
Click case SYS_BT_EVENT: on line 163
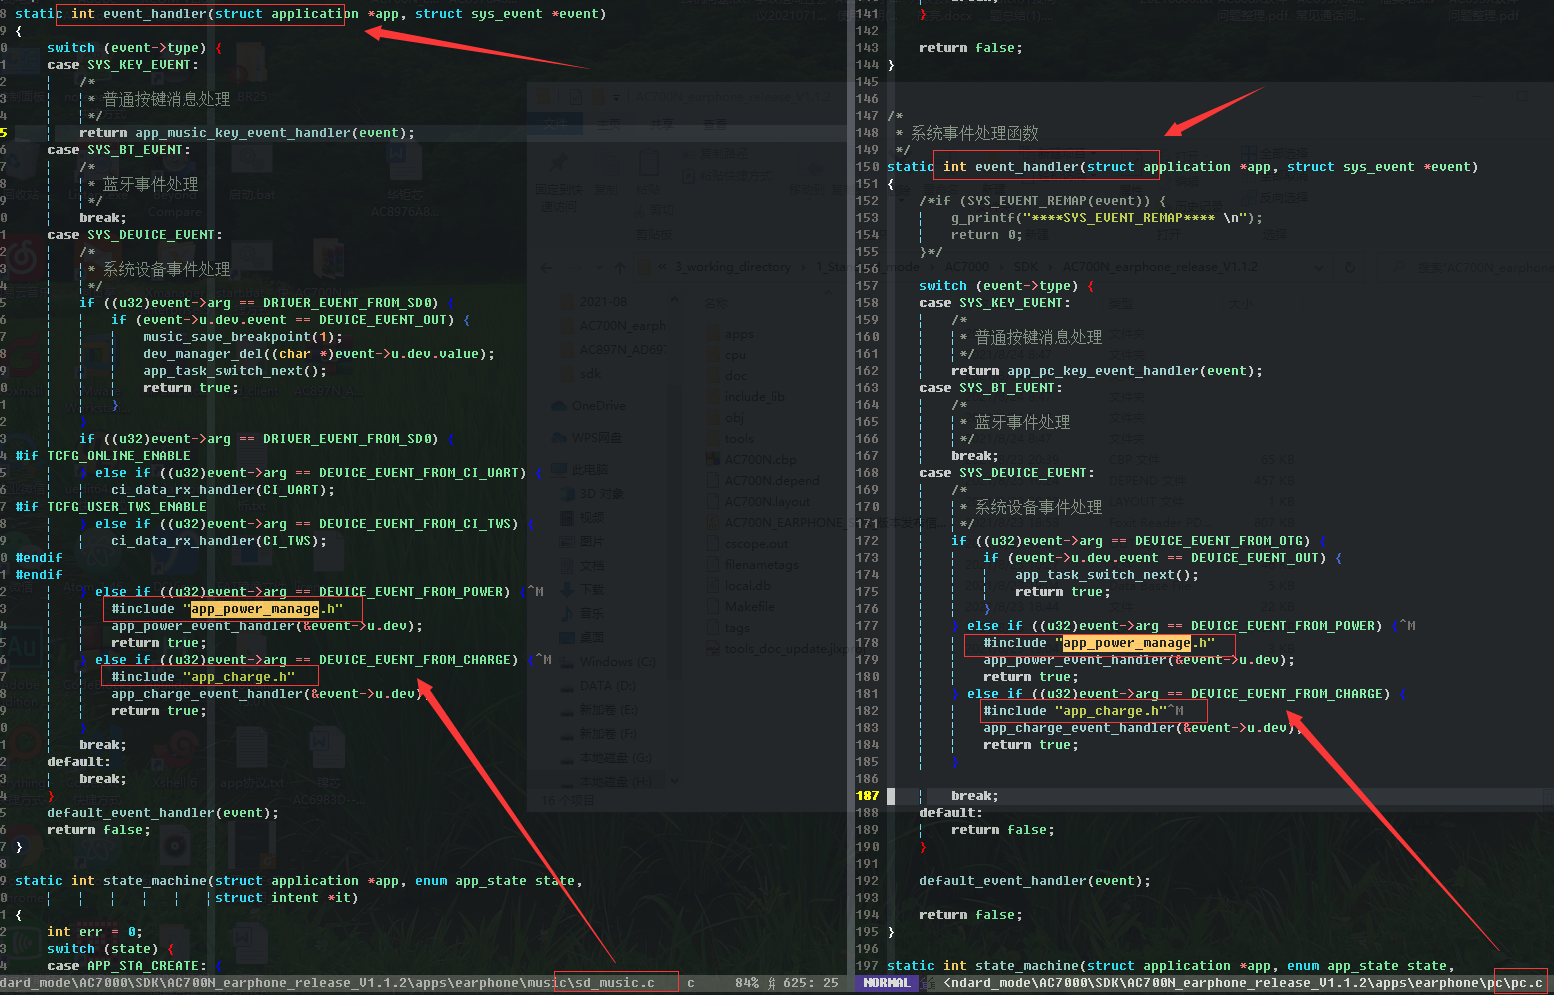(x=991, y=388)
